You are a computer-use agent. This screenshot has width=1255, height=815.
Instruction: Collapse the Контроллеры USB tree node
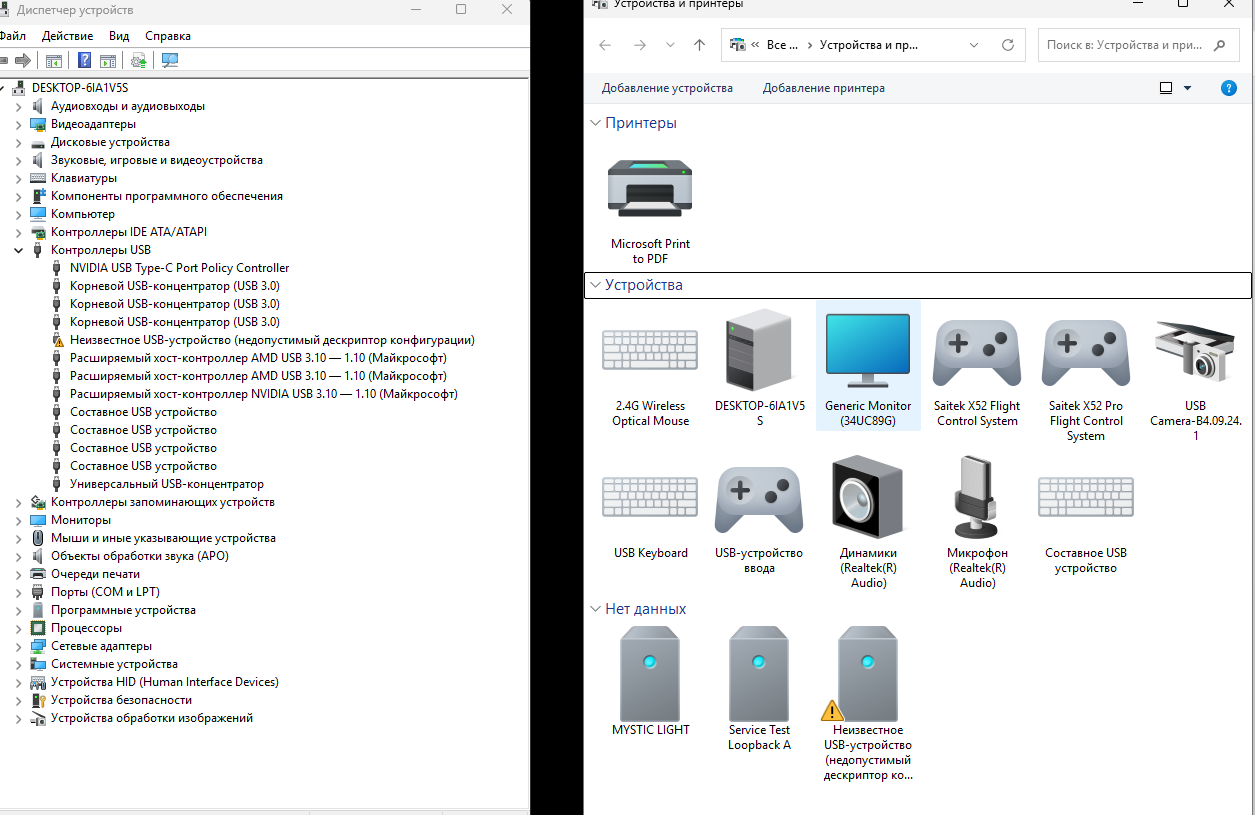point(18,249)
